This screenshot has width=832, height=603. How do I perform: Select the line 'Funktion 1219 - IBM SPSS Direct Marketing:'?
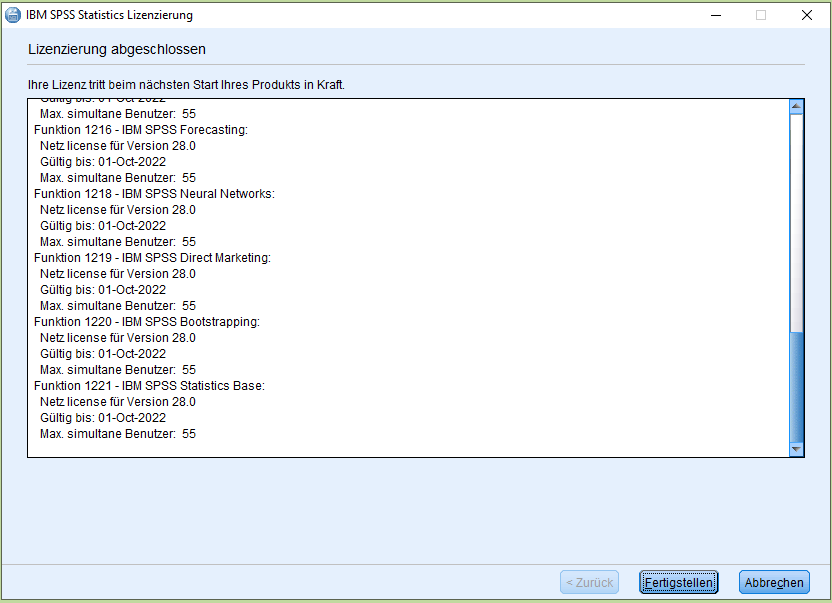(152, 257)
